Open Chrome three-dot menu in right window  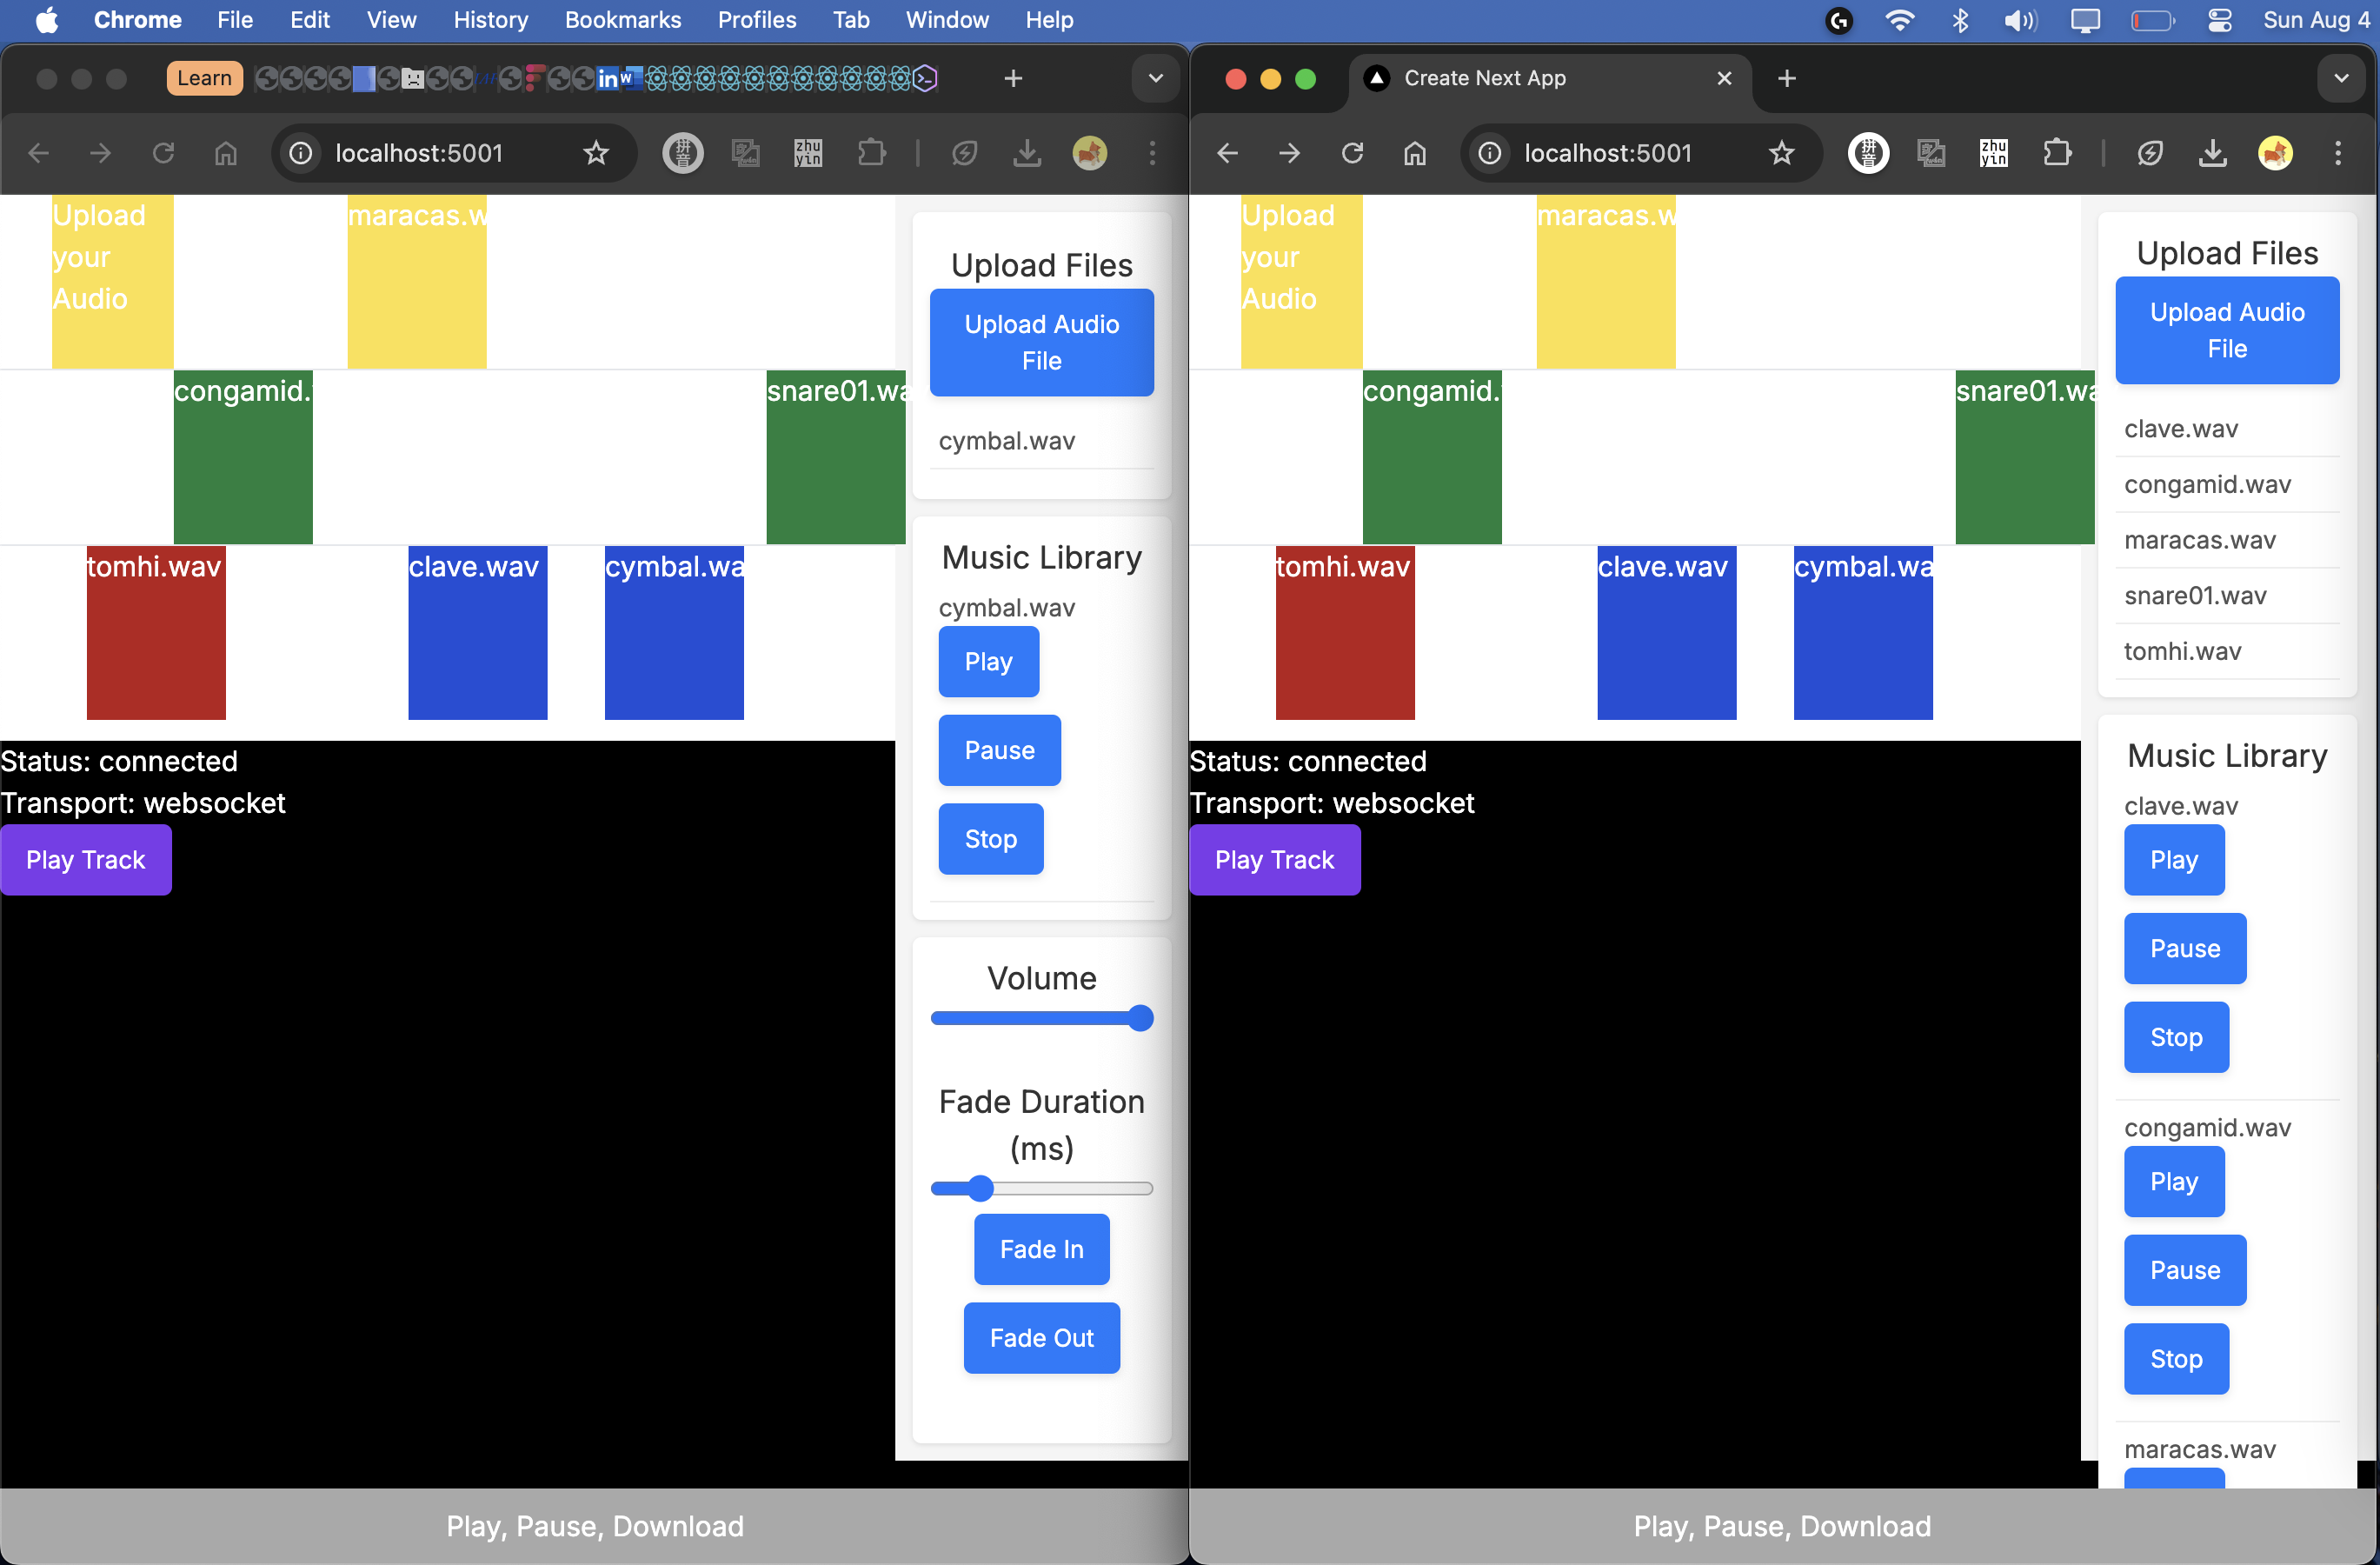tap(2338, 153)
